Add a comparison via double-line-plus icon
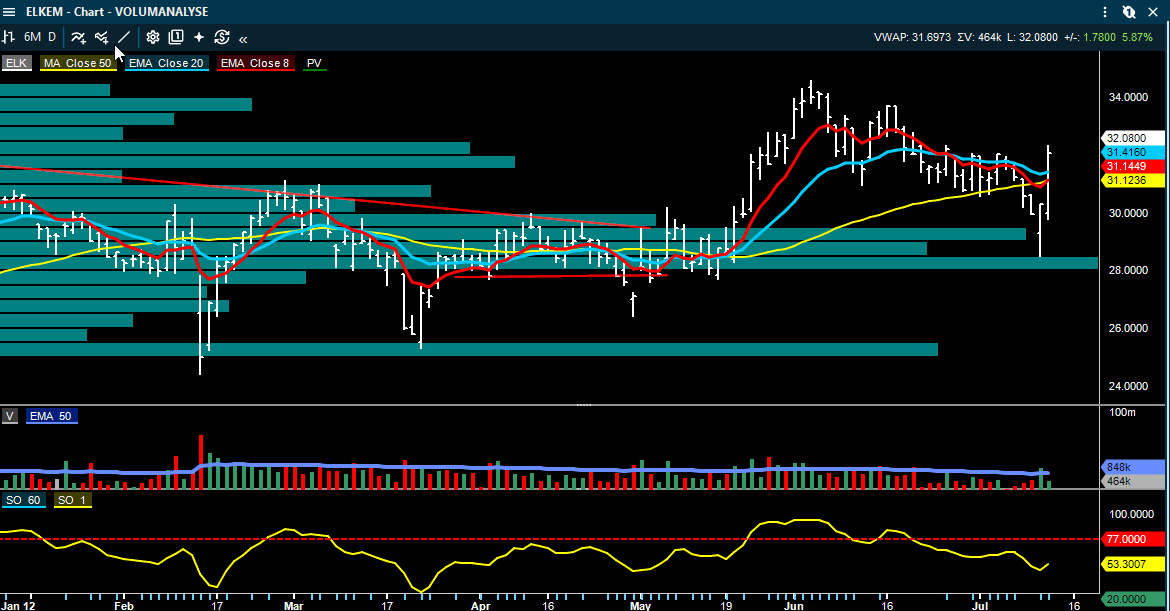The width and height of the screenshot is (1170, 611). pyautogui.click(x=101, y=37)
